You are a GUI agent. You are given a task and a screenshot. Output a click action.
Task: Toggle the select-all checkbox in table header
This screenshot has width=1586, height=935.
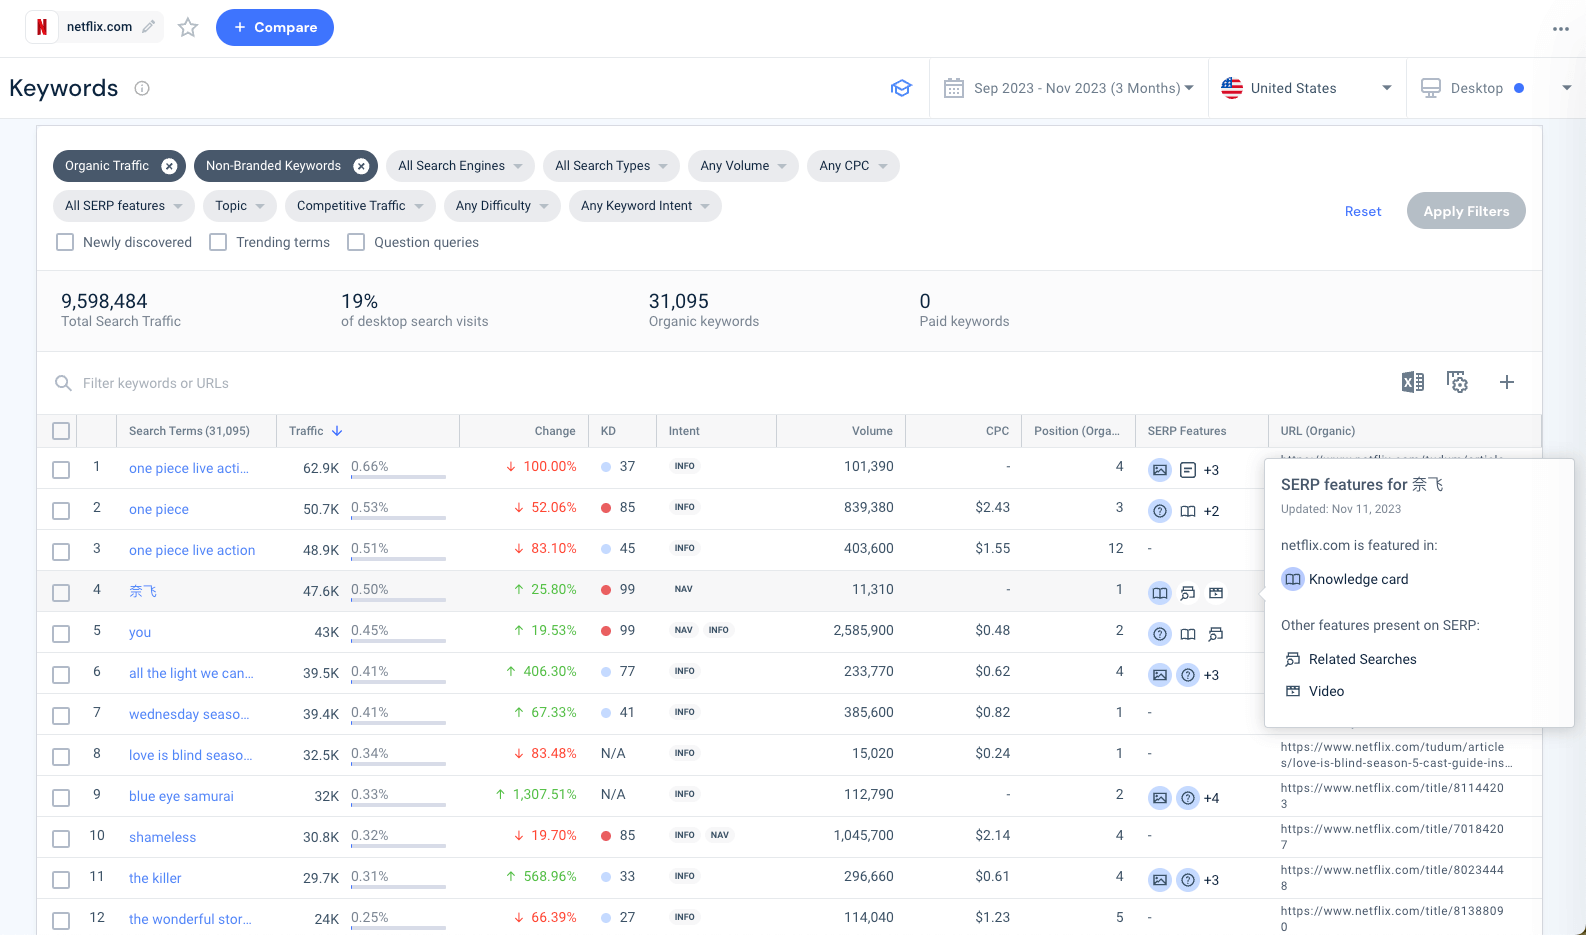pos(61,431)
